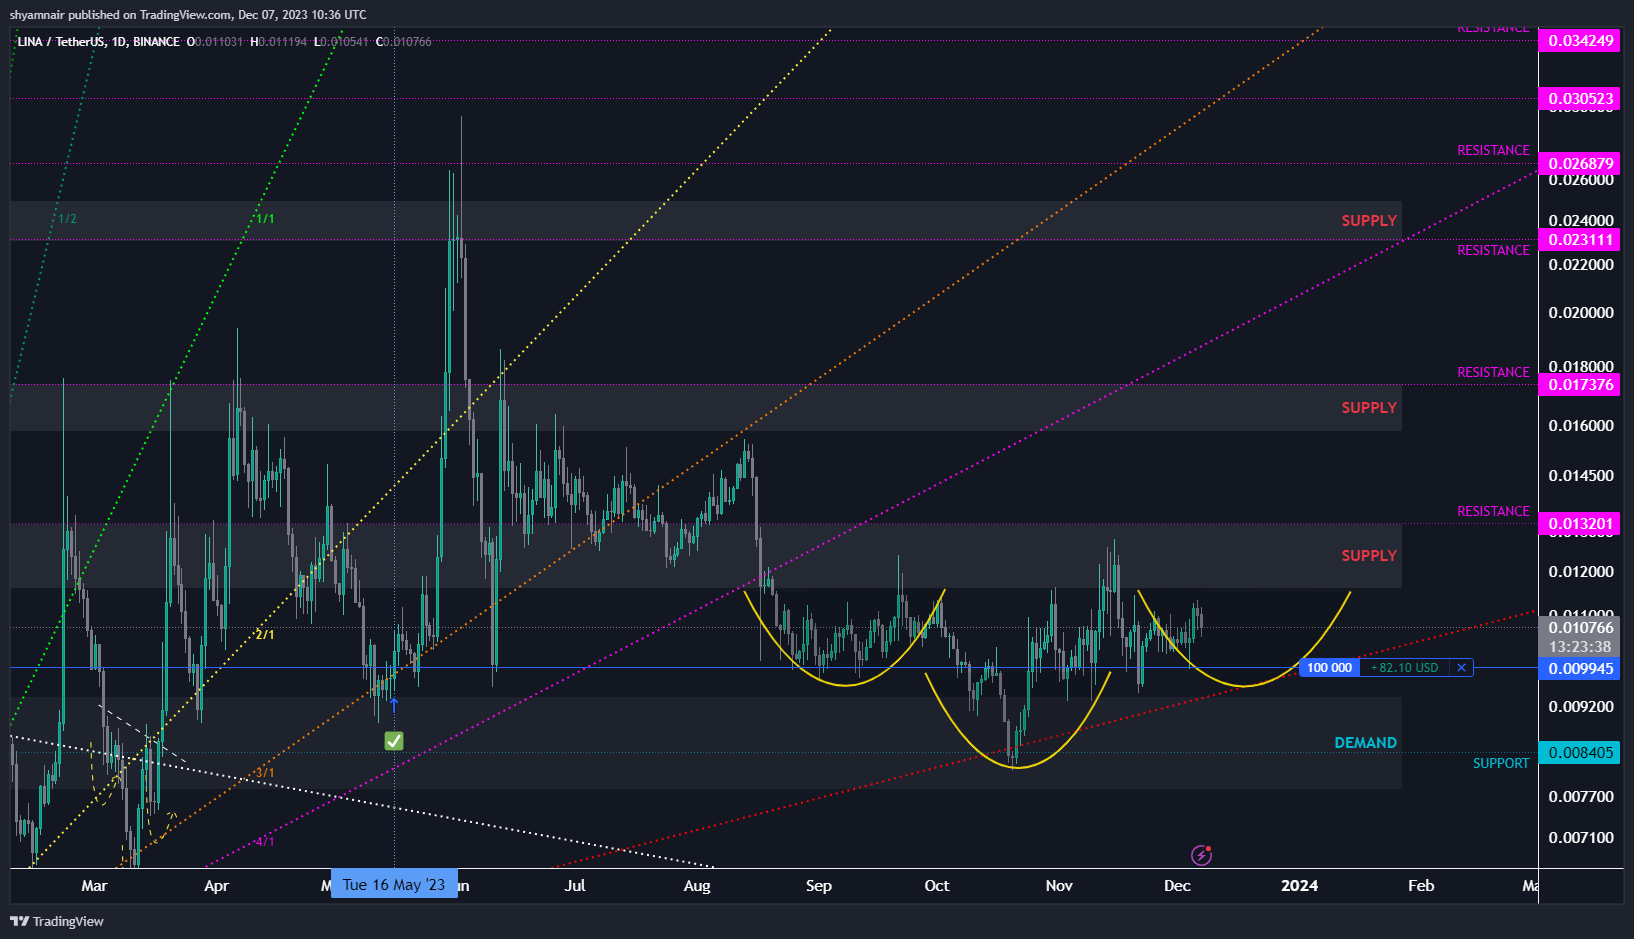
Task: Select the 3/1 Gann fan label
Action: point(264,773)
